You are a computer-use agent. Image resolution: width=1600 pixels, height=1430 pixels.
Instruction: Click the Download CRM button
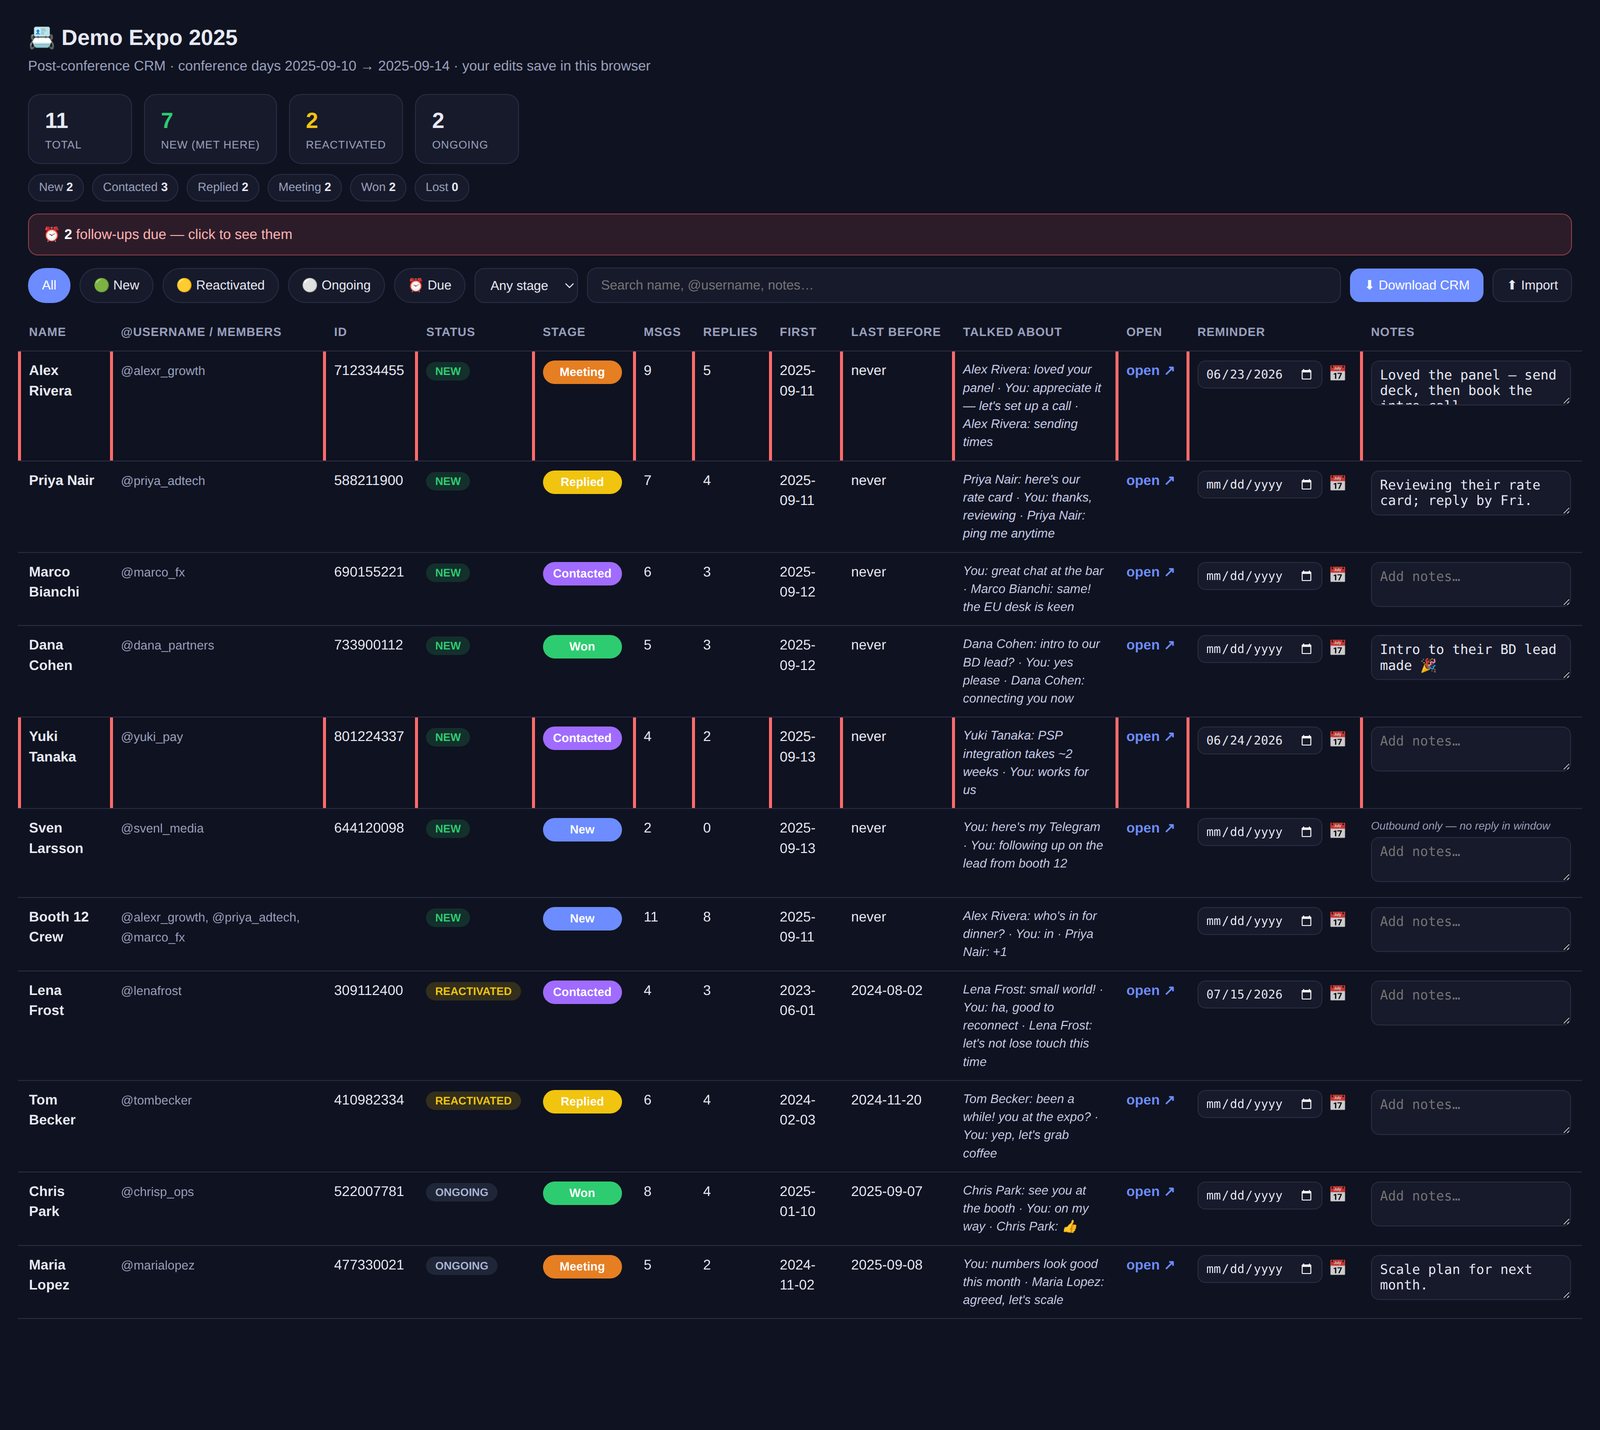pyautogui.click(x=1416, y=285)
